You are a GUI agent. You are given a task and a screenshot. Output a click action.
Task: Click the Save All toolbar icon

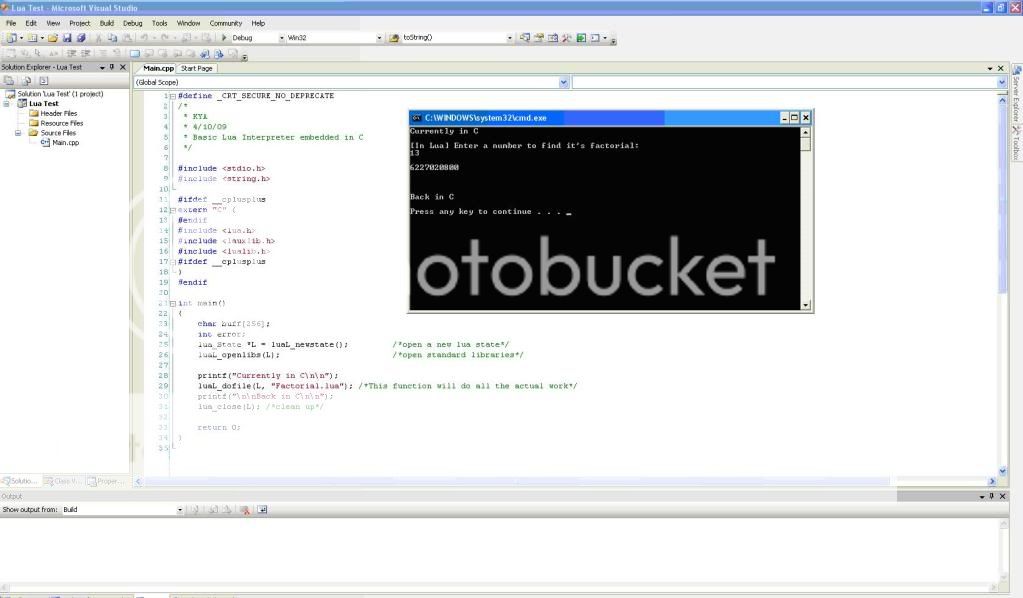(80, 38)
